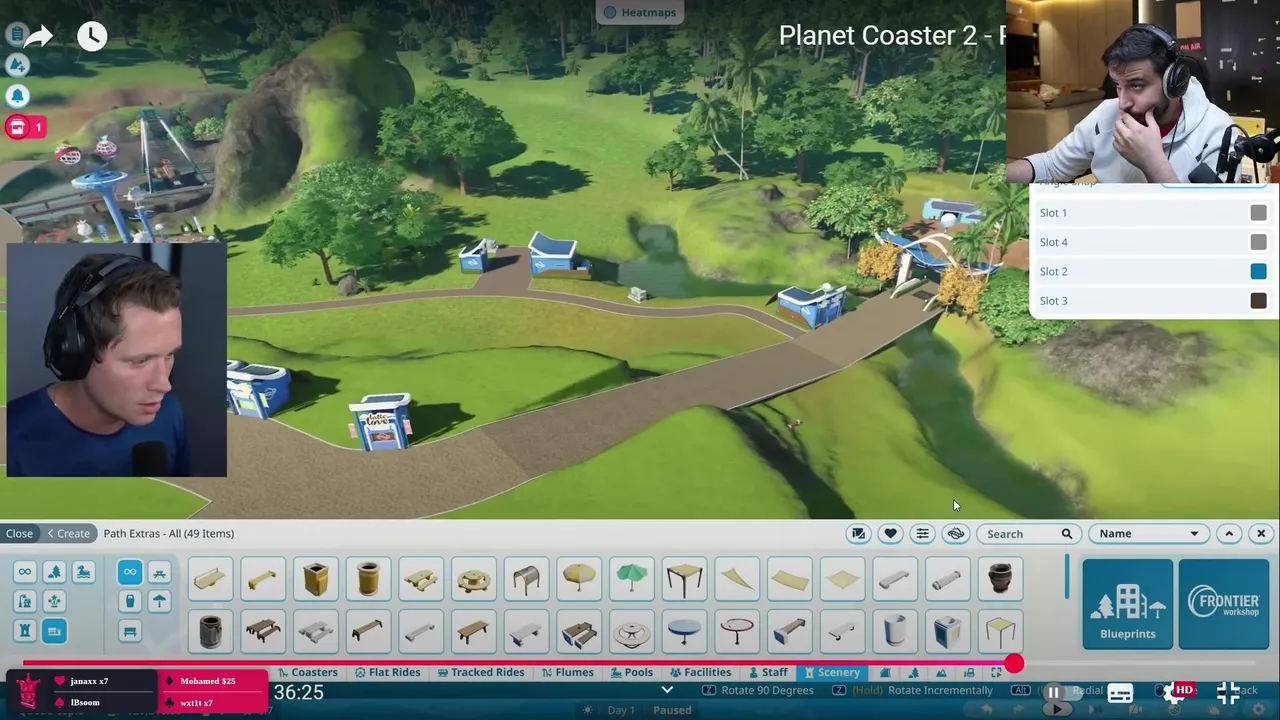
Task: Open the Name sort dropdown
Action: (x=1148, y=534)
